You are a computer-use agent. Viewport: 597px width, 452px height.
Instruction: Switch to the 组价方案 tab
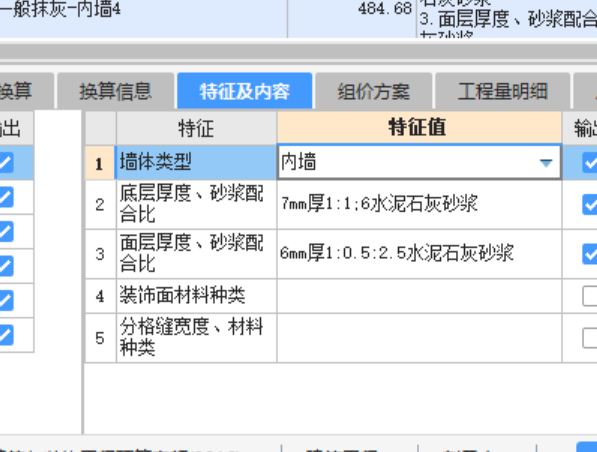(374, 91)
